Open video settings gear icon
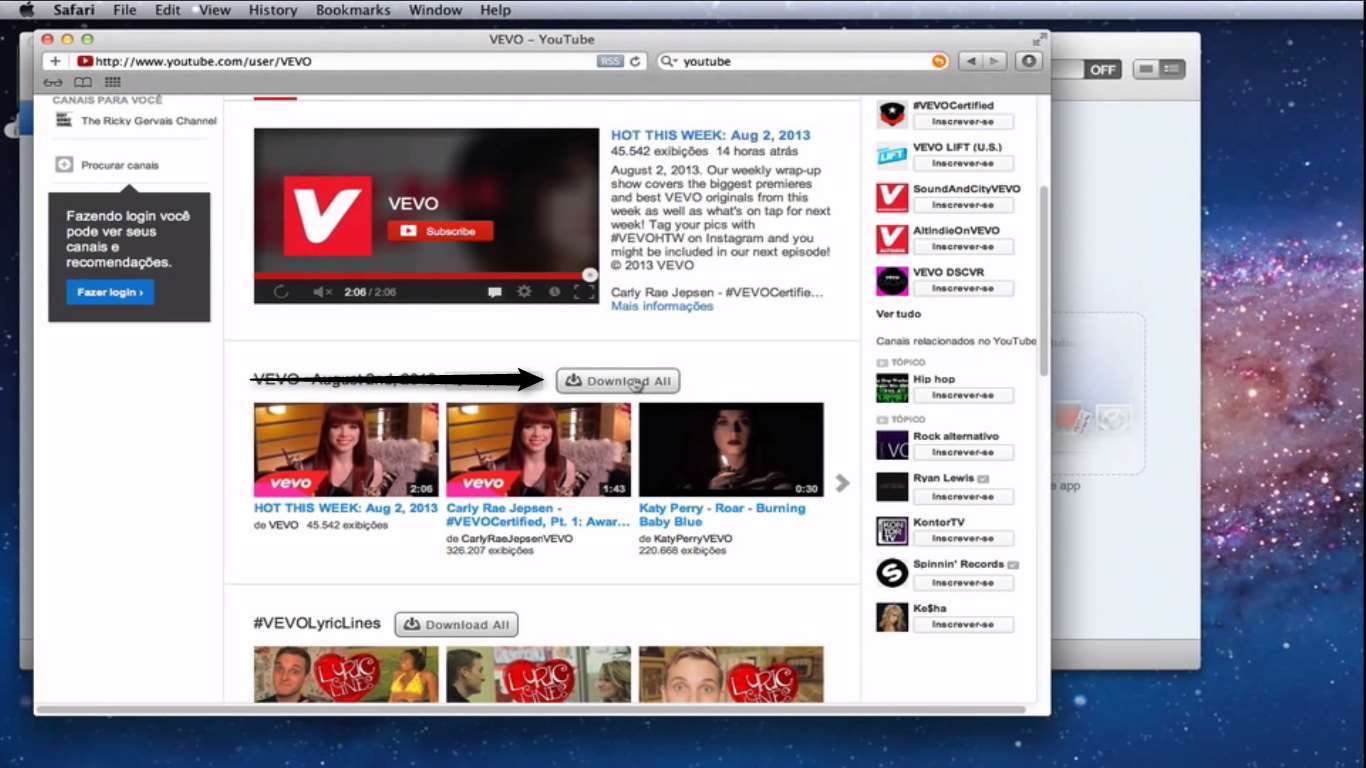The width and height of the screenshot is (1366, 768). click(x=524, y=292)
